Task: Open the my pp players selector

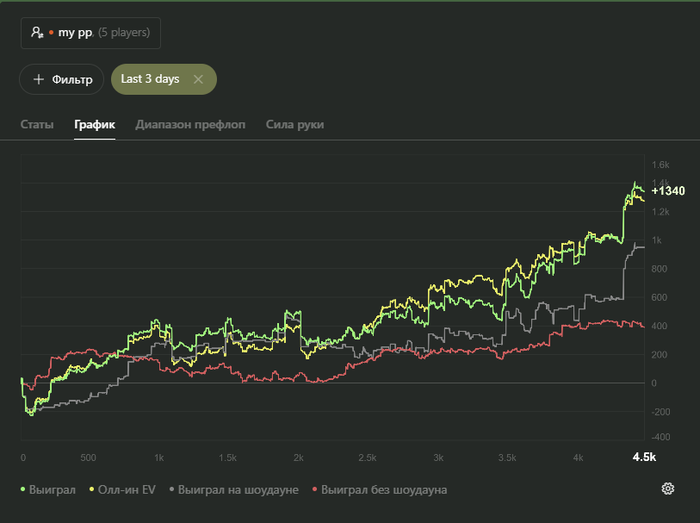Action: click(91, 33)
